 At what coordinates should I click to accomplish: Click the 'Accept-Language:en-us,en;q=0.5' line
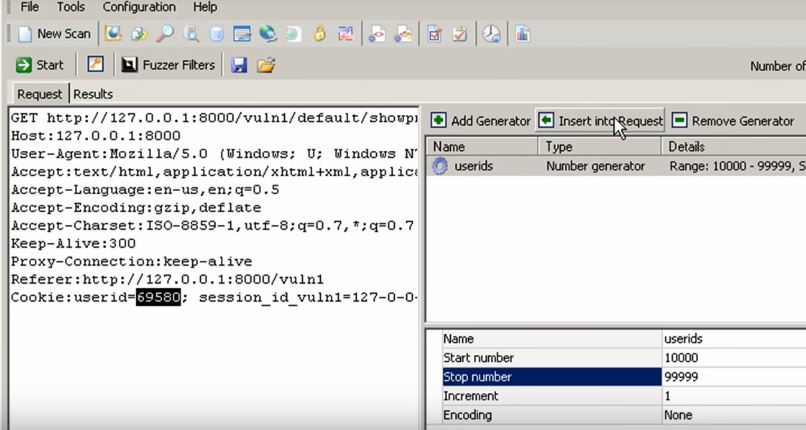click(145, 190)
